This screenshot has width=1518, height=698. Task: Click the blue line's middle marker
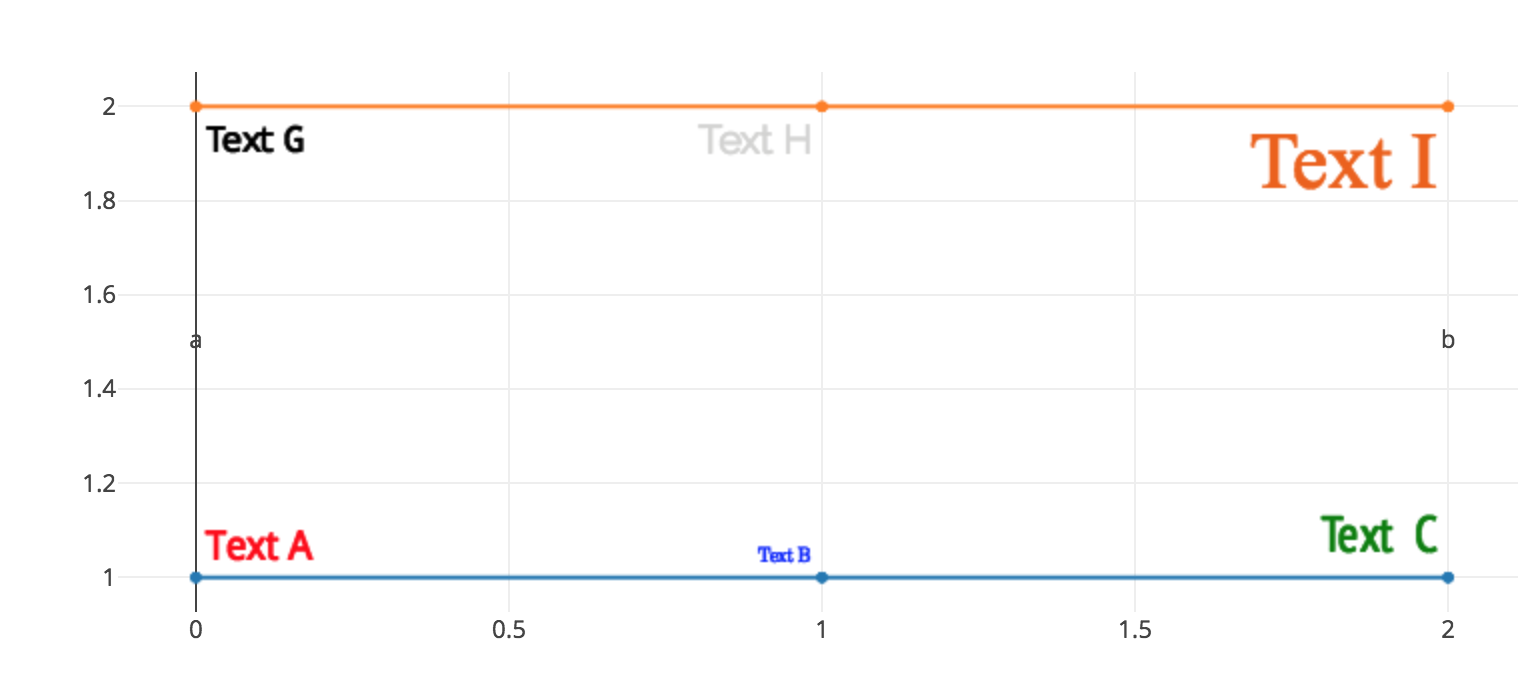click(x=822, y=577)
